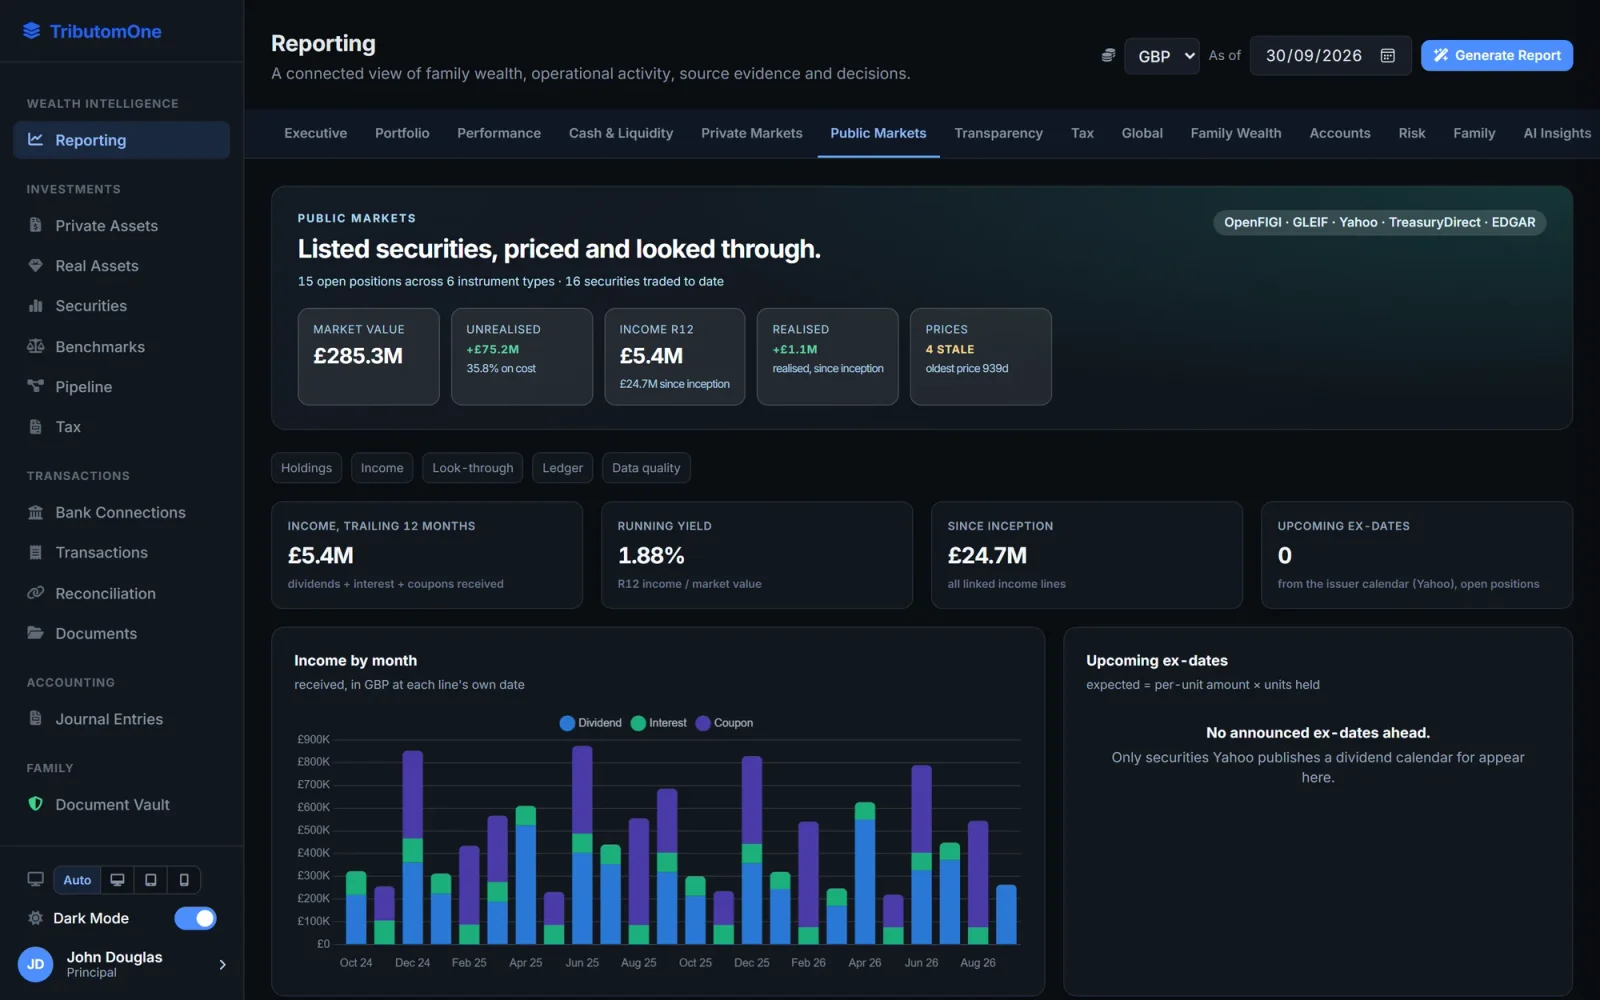Screen dimensions: 1600x1000
Task: Toggle the Interest legend color swatch
Action: (638, 723)
